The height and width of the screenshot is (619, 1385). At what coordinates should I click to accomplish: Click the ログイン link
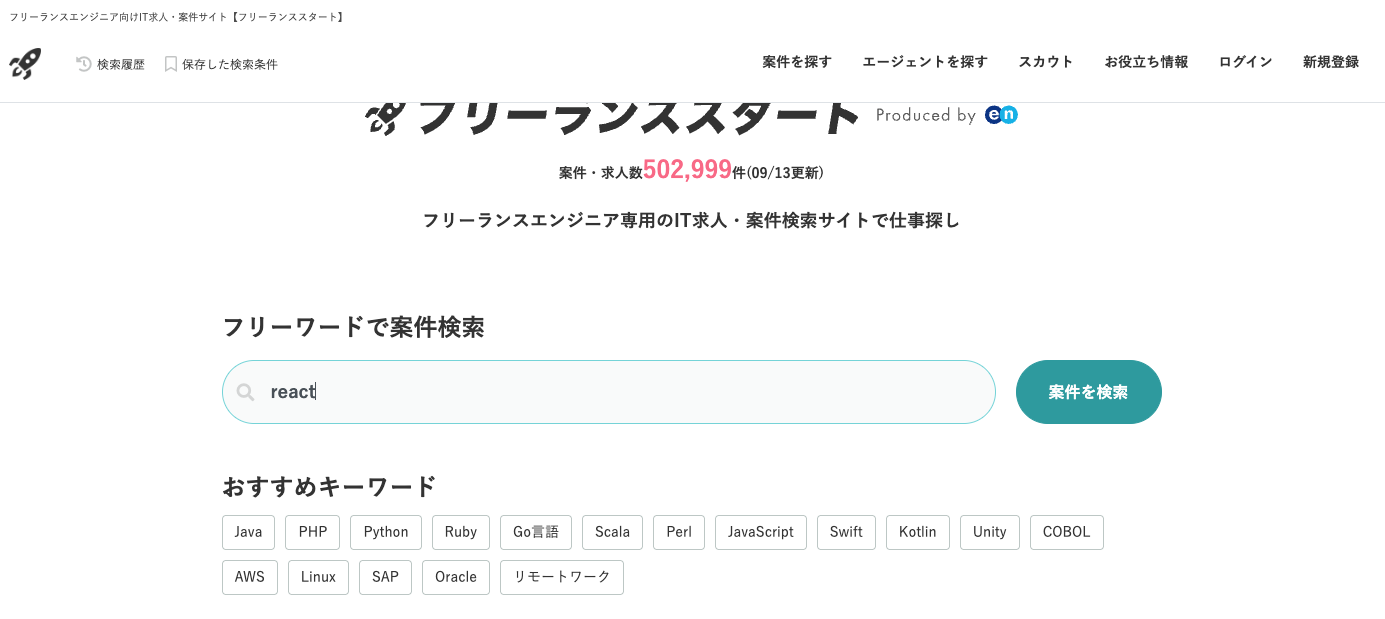(x=1245, y=62)
